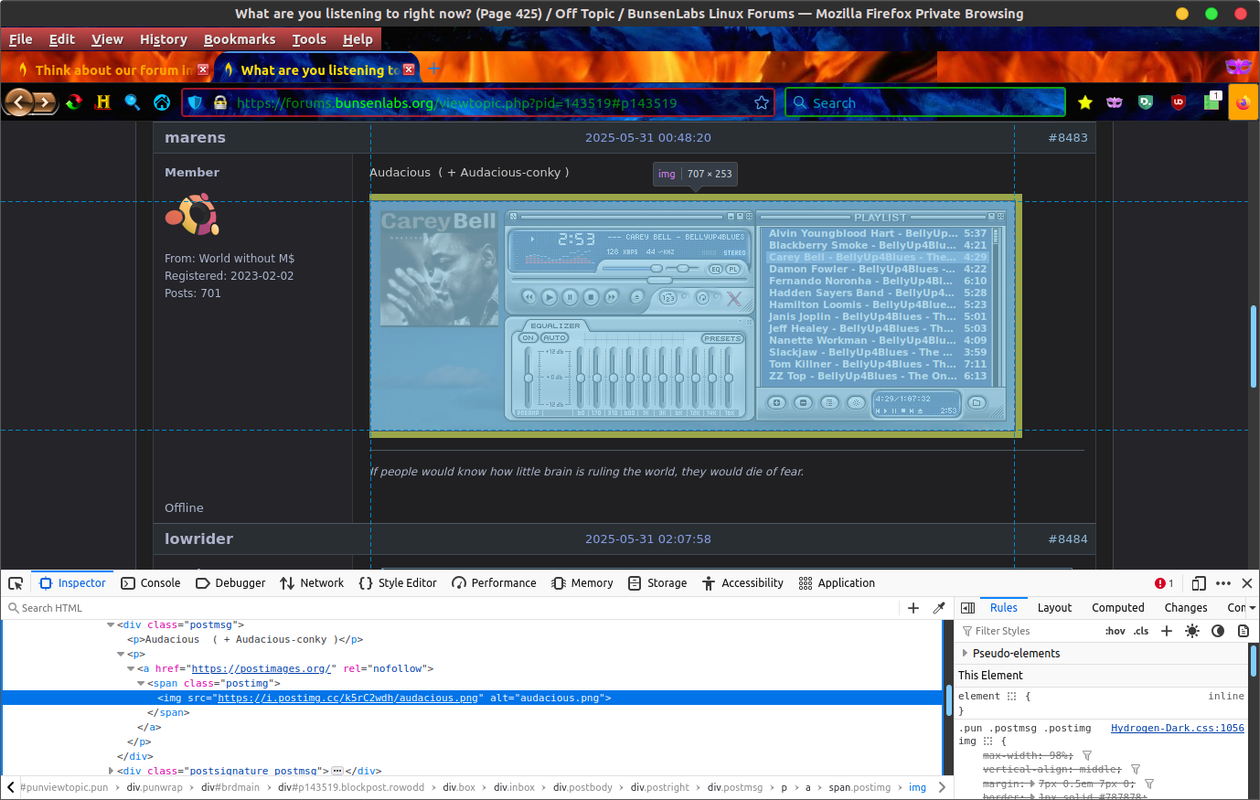The image size is (1260, 800).
Task: Open post permalink #8483
Action: click(x=1067, y=137)
